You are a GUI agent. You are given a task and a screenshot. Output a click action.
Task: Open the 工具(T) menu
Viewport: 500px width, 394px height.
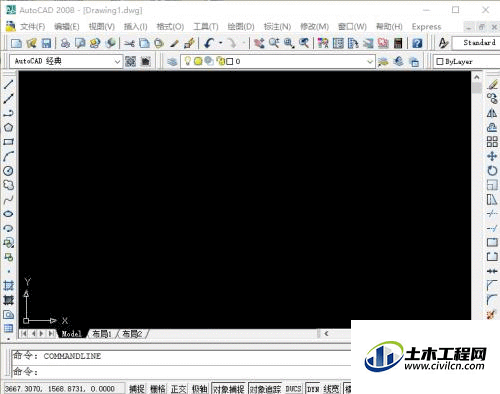point(206,27)
